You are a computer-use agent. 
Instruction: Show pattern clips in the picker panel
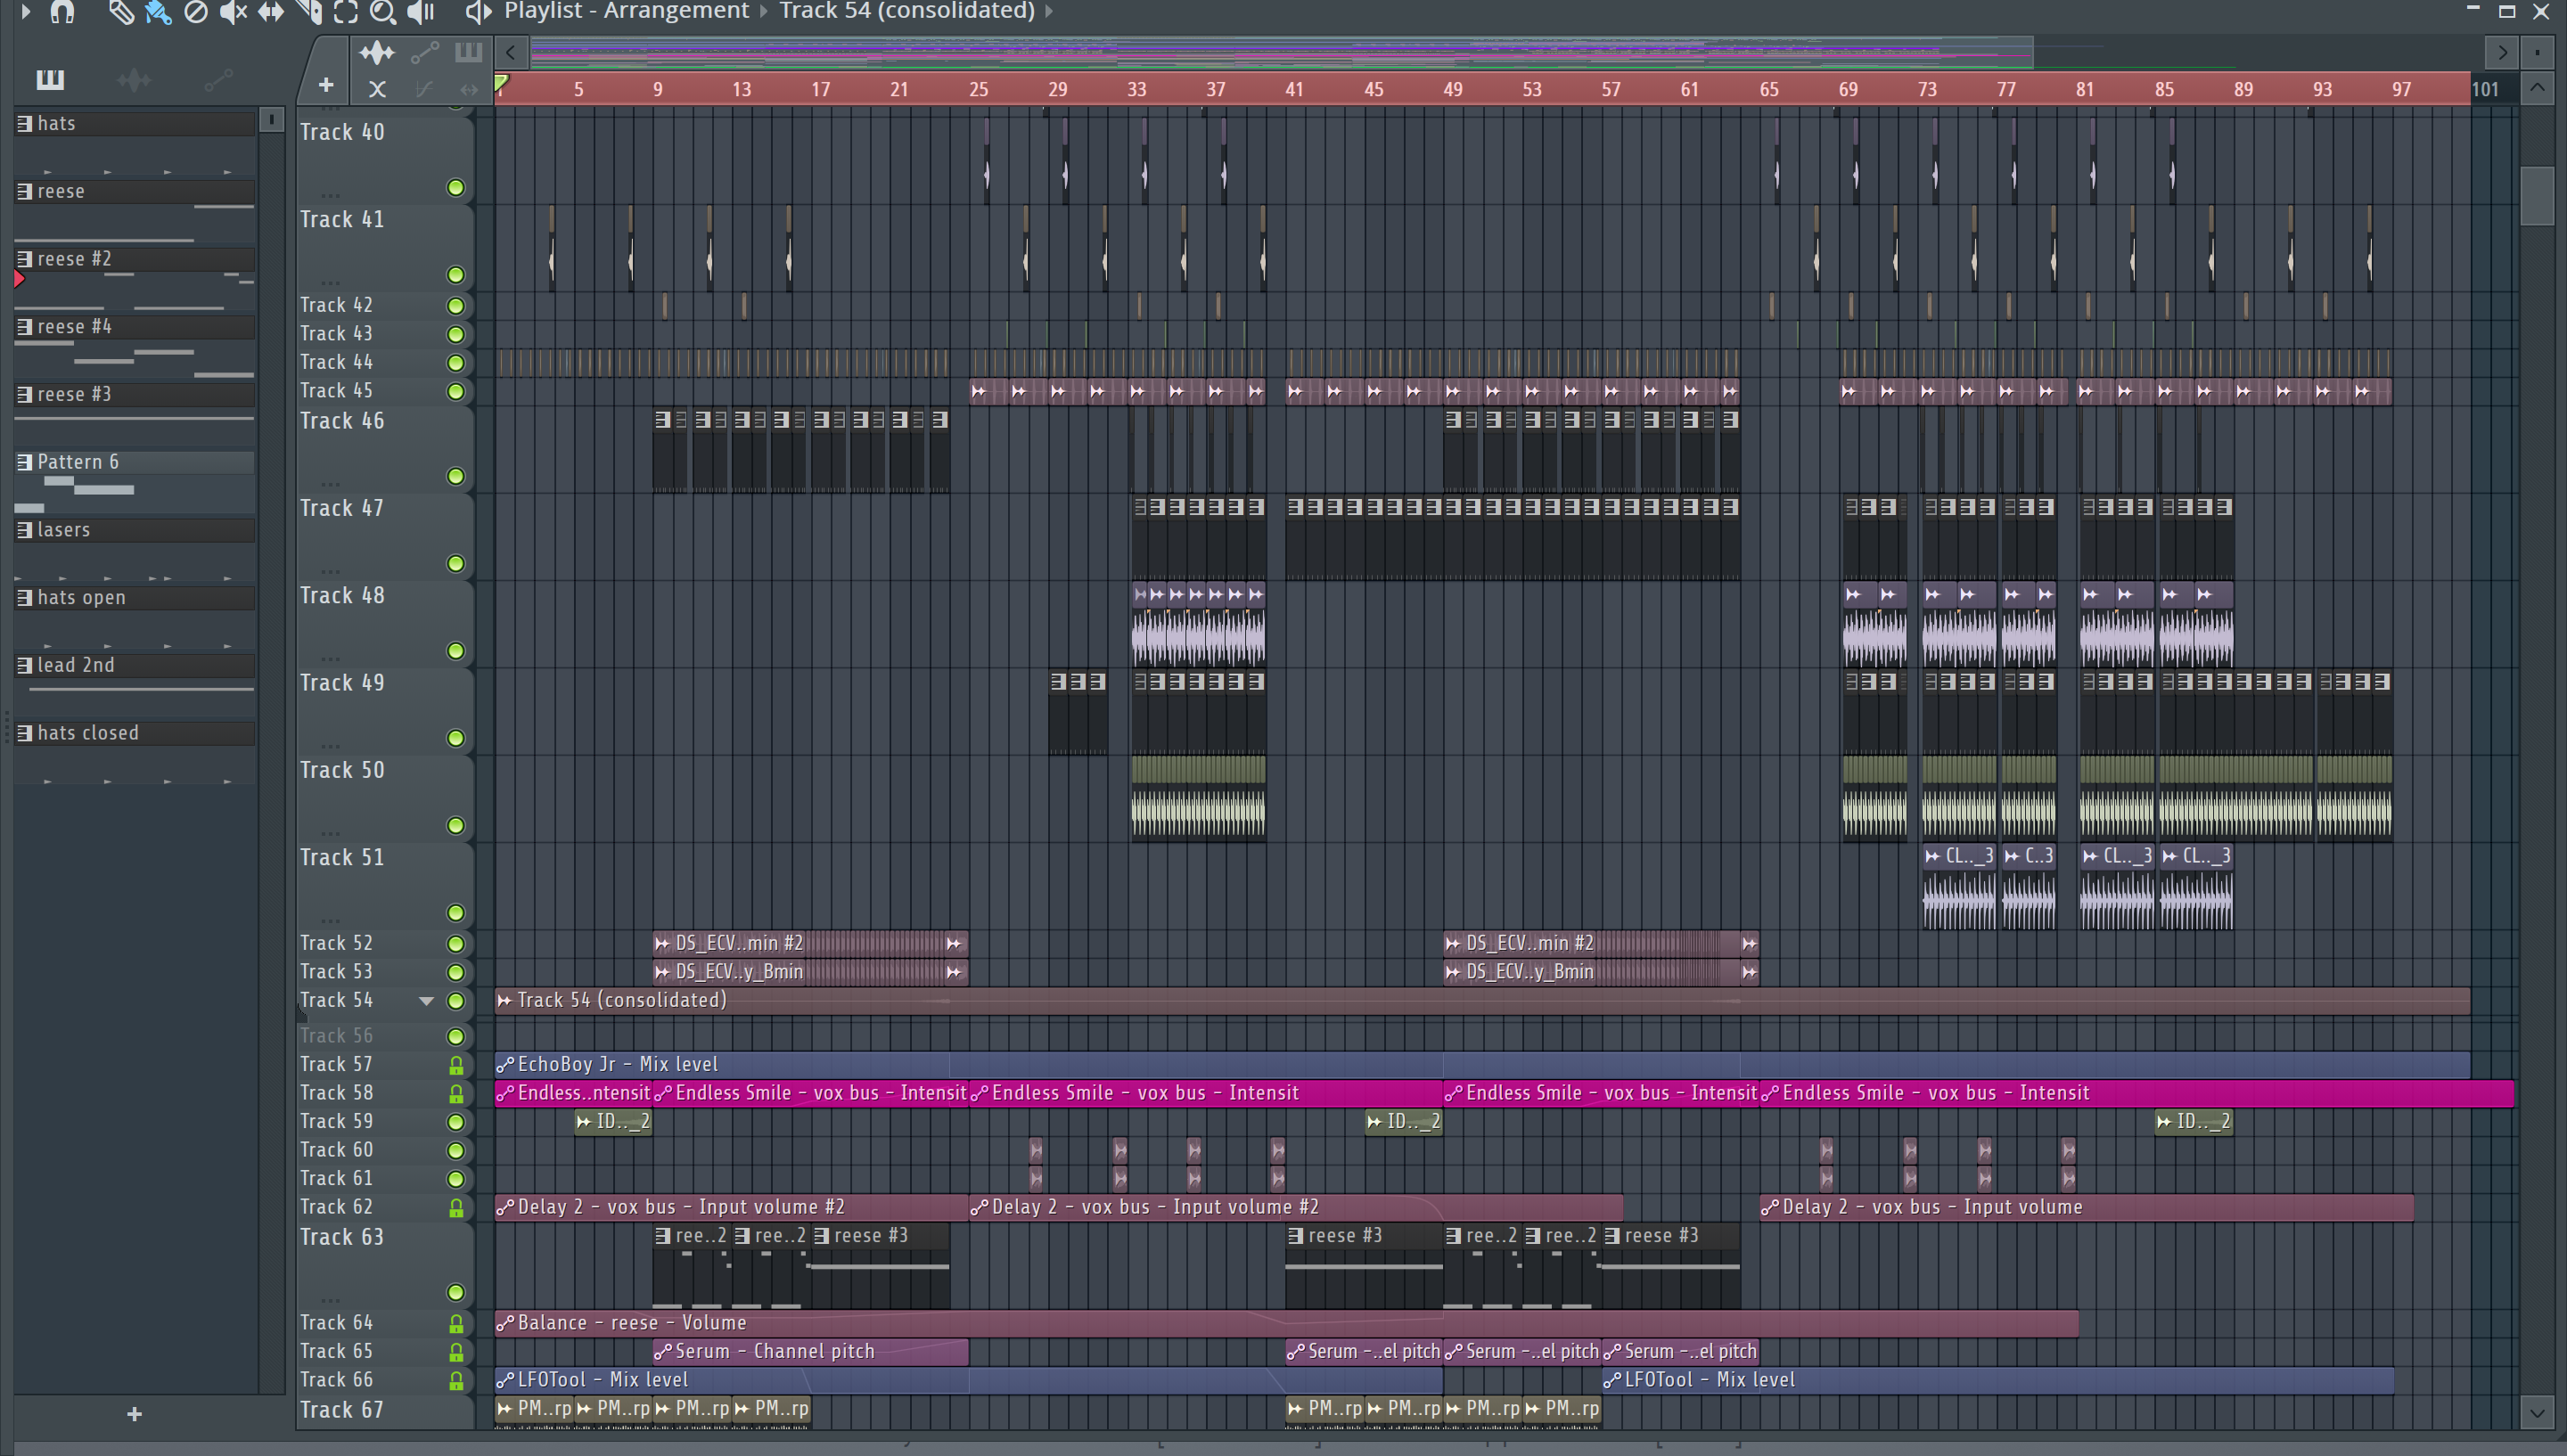click(50, 79)
